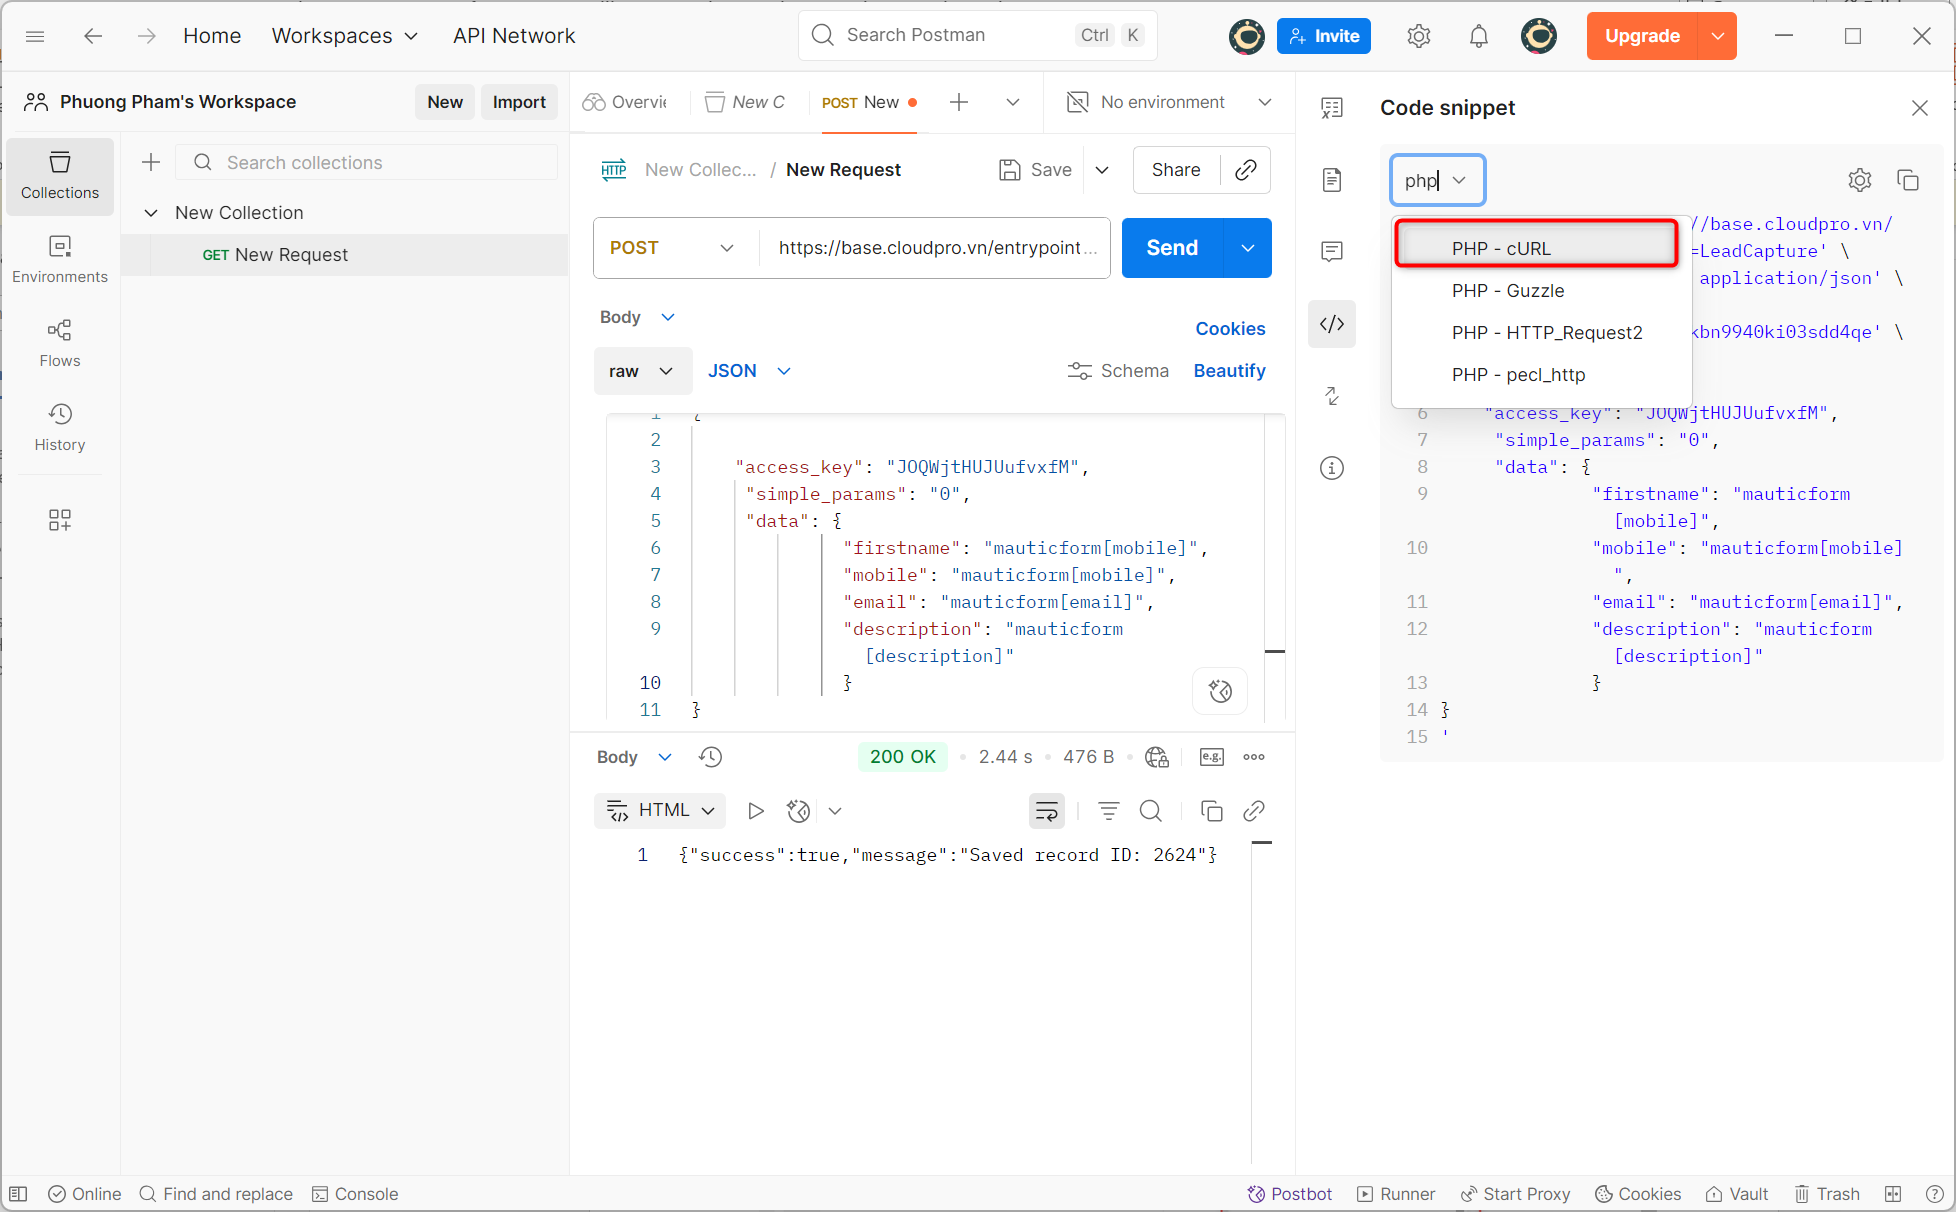Toggle the left sidebar visibility icon in status bar
1956x1212 pixels.
[18, 1194]
